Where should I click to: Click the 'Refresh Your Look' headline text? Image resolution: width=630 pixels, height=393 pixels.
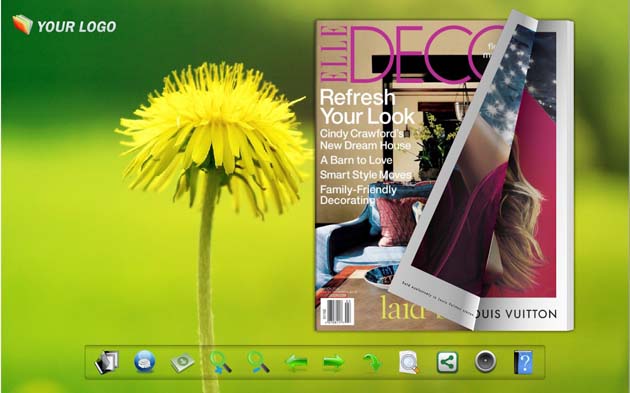pyautogui.click(x=366, y=107)
